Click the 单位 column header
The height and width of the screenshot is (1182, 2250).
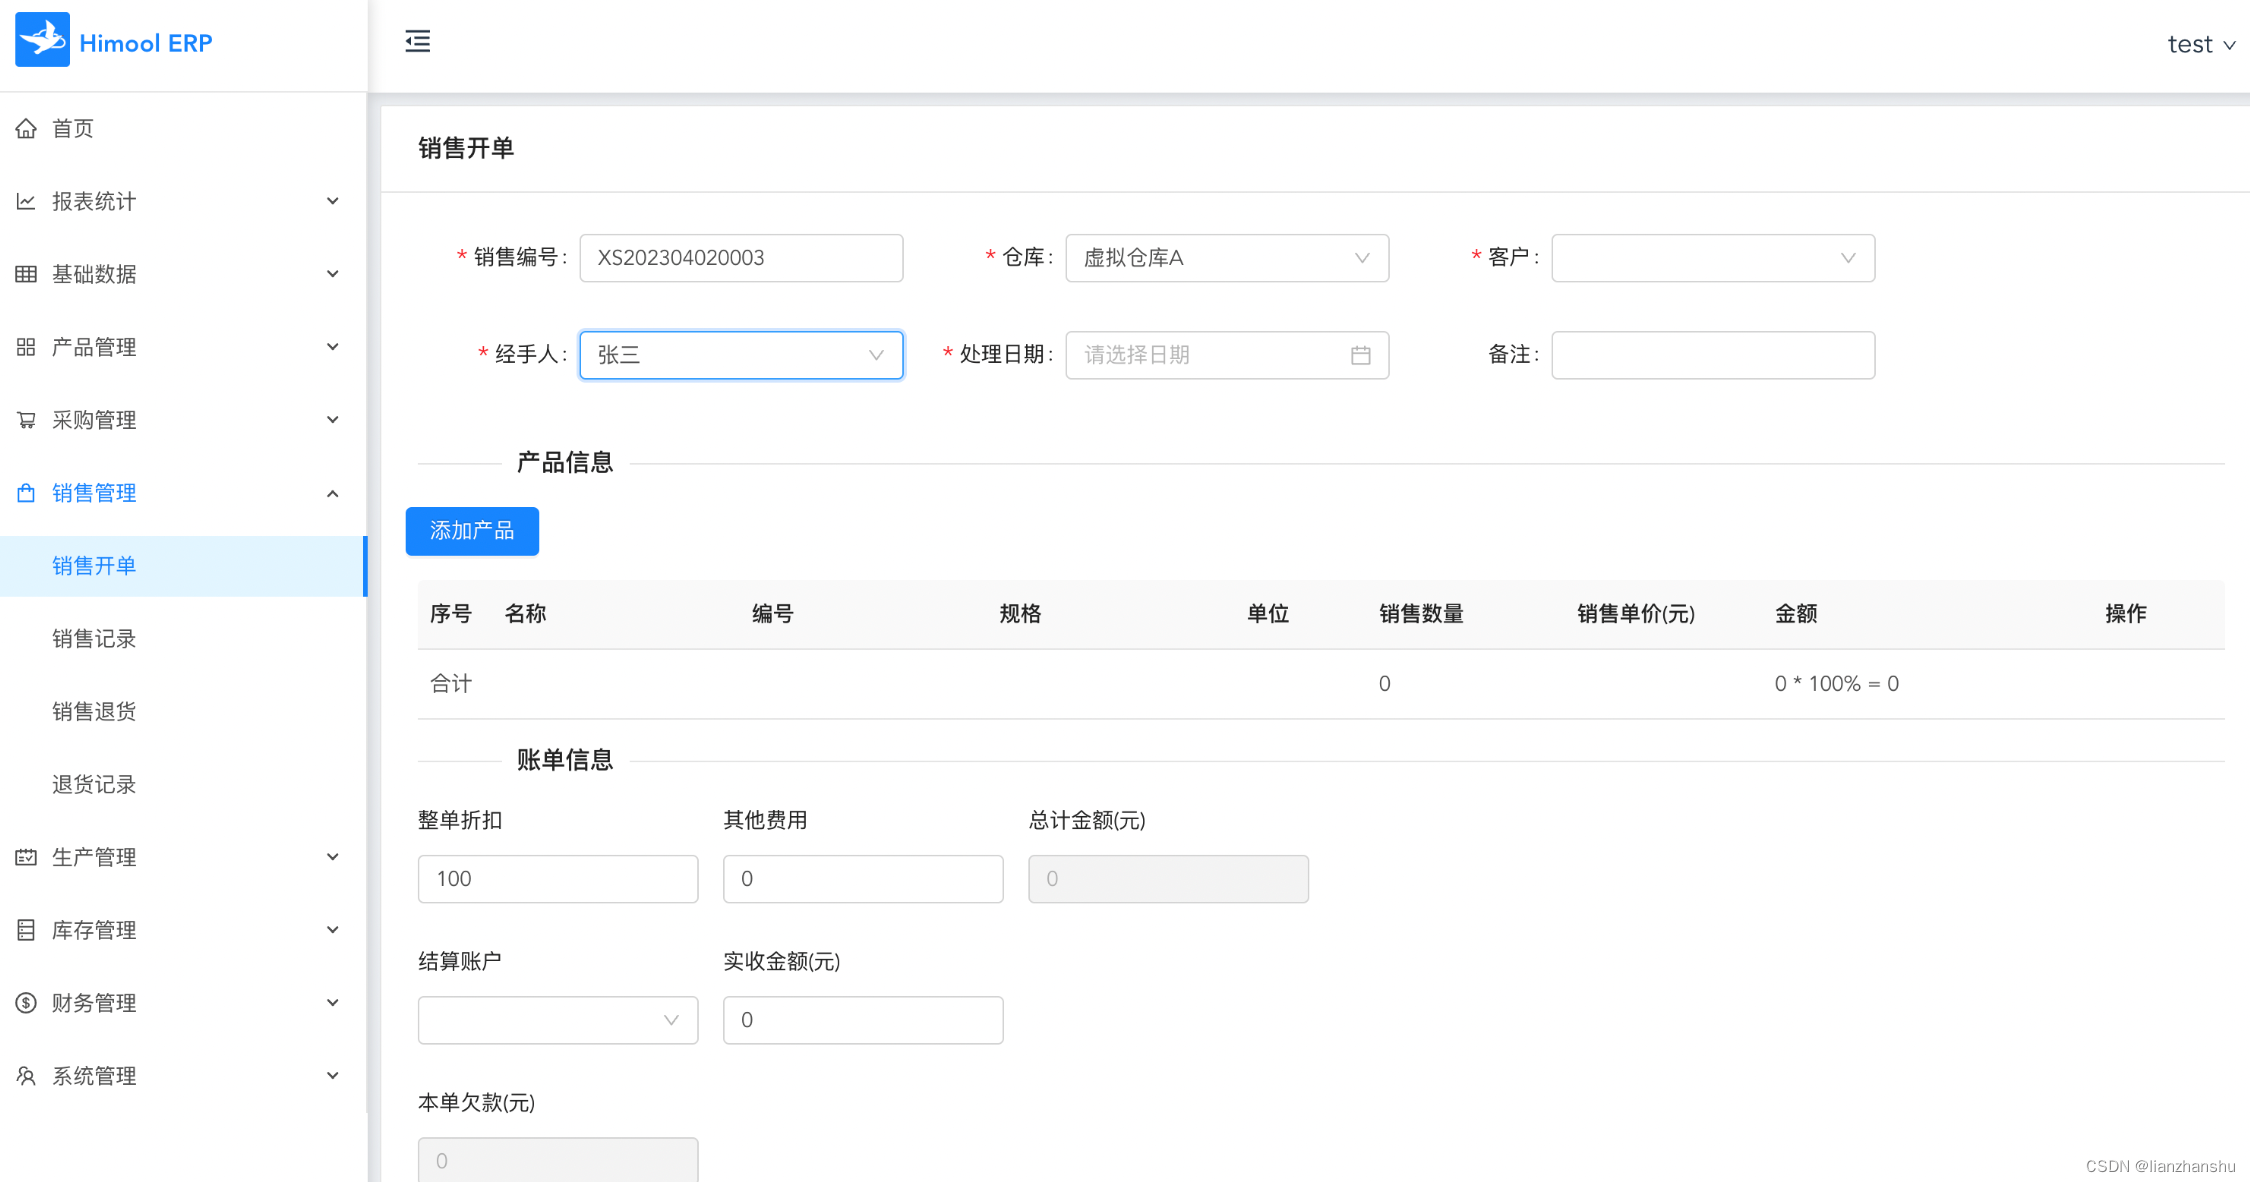pos(1267,614)
